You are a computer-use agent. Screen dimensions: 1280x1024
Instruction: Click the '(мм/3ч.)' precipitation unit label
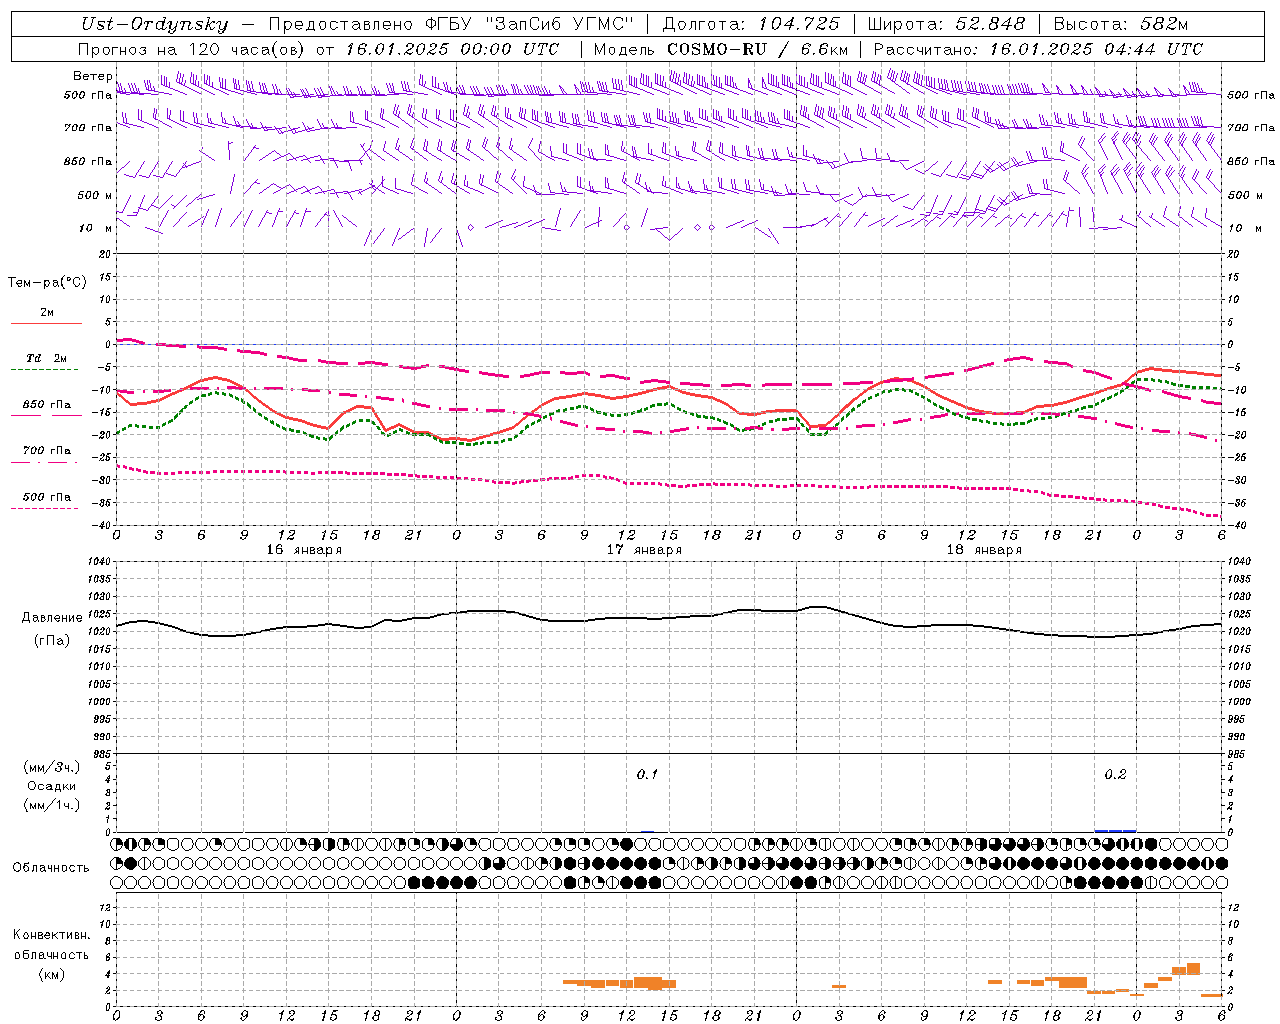(x=51, y=767)
